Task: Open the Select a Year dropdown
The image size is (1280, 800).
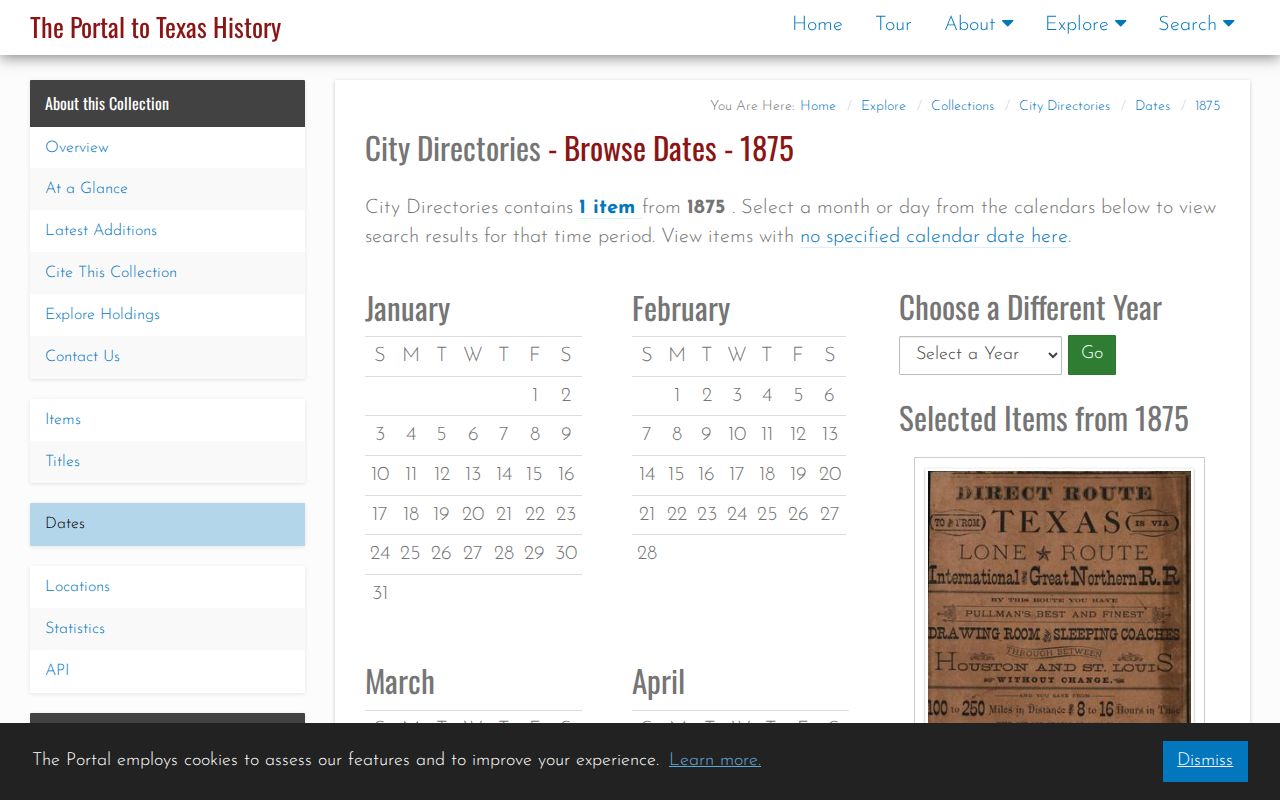Action: point(980,355)
